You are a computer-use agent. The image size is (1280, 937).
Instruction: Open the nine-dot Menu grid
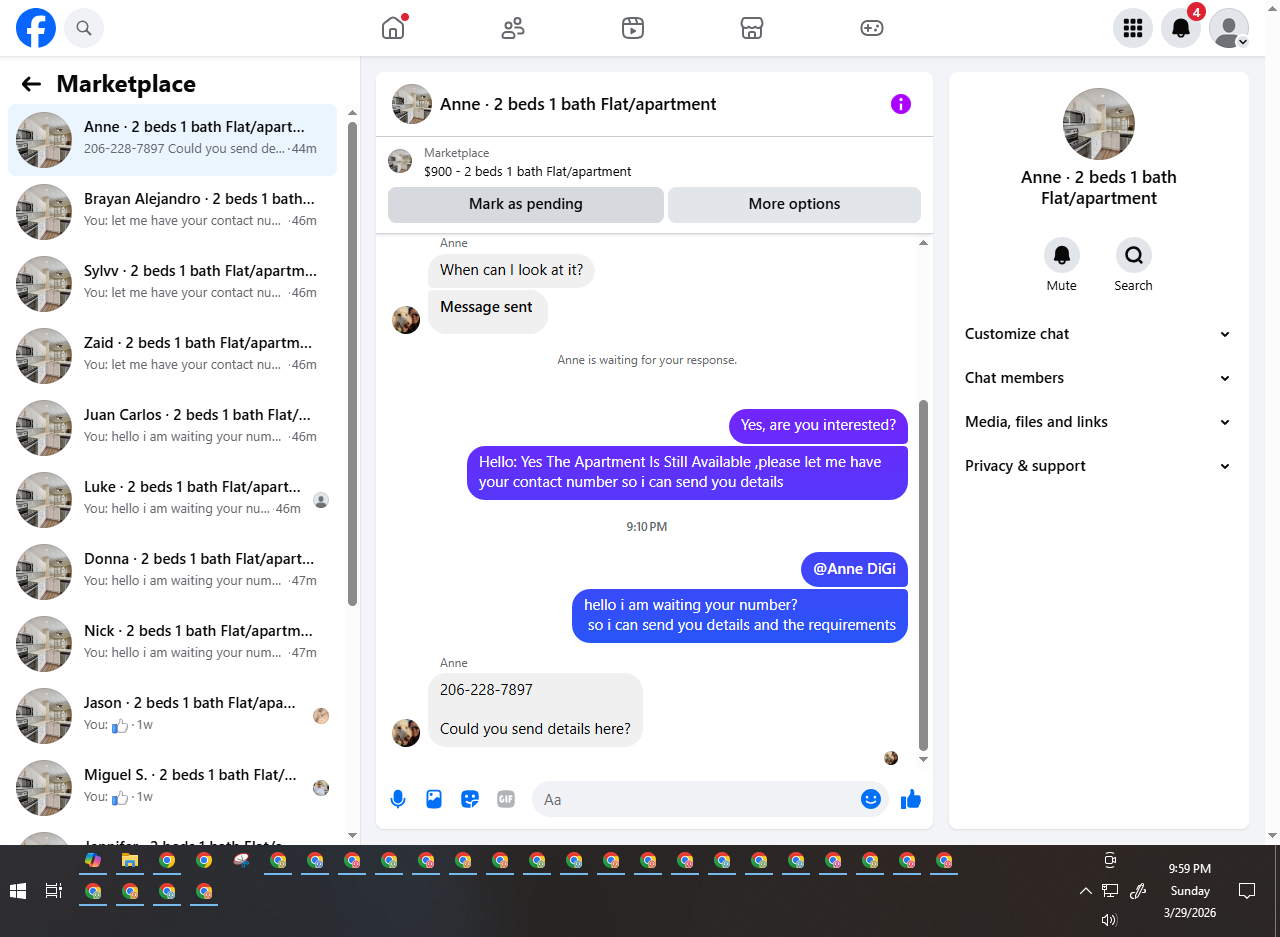click(1133, 28)
